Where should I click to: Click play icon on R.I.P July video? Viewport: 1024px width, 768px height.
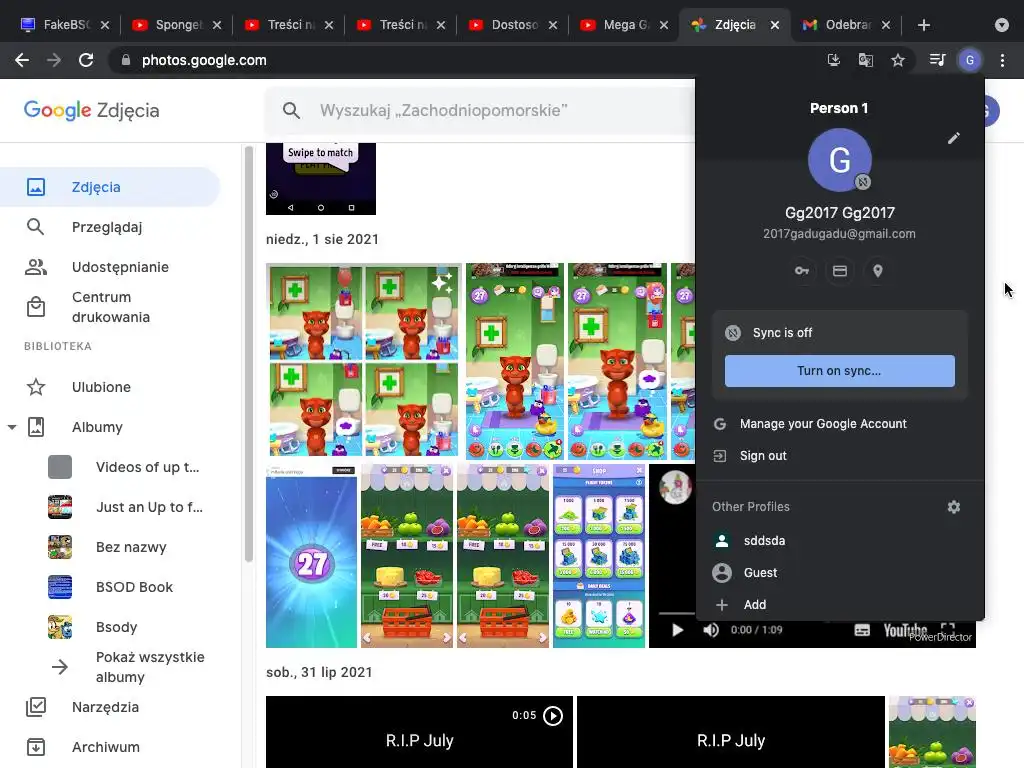552,716
